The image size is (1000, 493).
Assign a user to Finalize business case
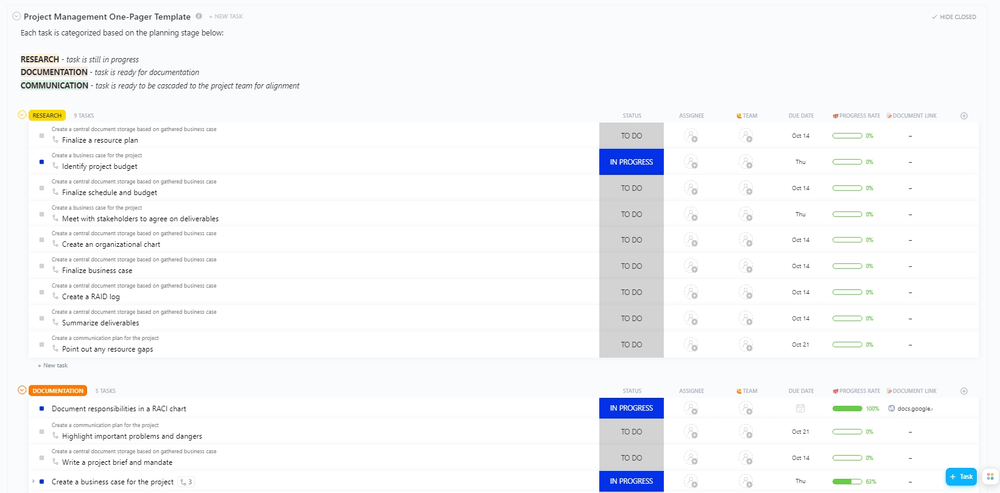click(x=691, y=266)
